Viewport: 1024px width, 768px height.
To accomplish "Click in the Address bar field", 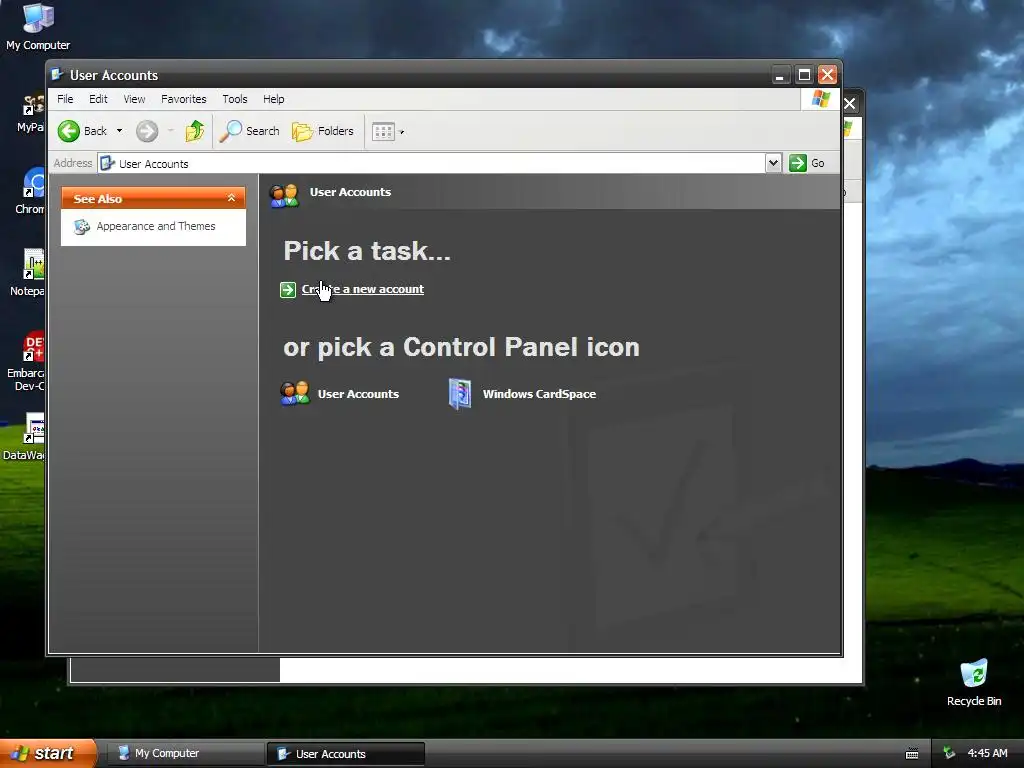I will tap(431, 163).
